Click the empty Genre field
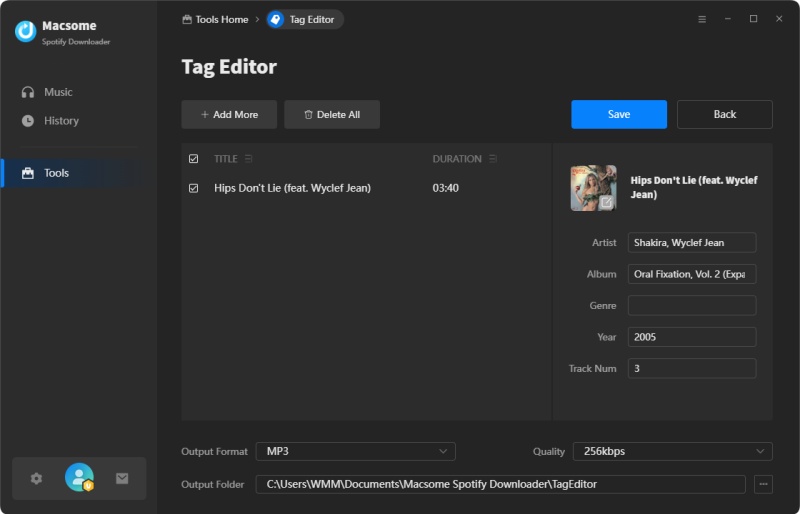800x514 pixels. (x=692, y=305)
